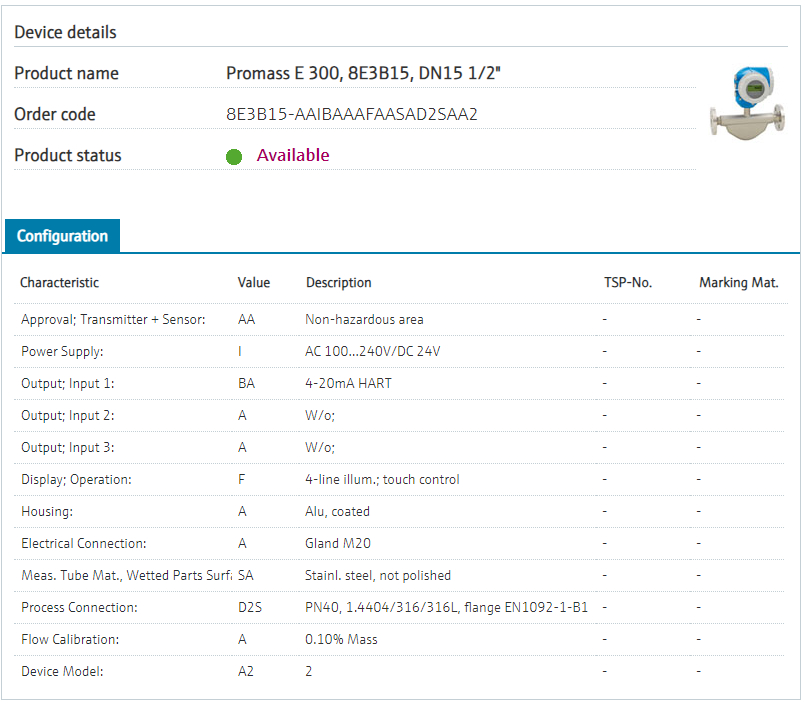Select Output; Input 2 row label
The height and width of the screenshot is (709, 805).
pos(68,415)
